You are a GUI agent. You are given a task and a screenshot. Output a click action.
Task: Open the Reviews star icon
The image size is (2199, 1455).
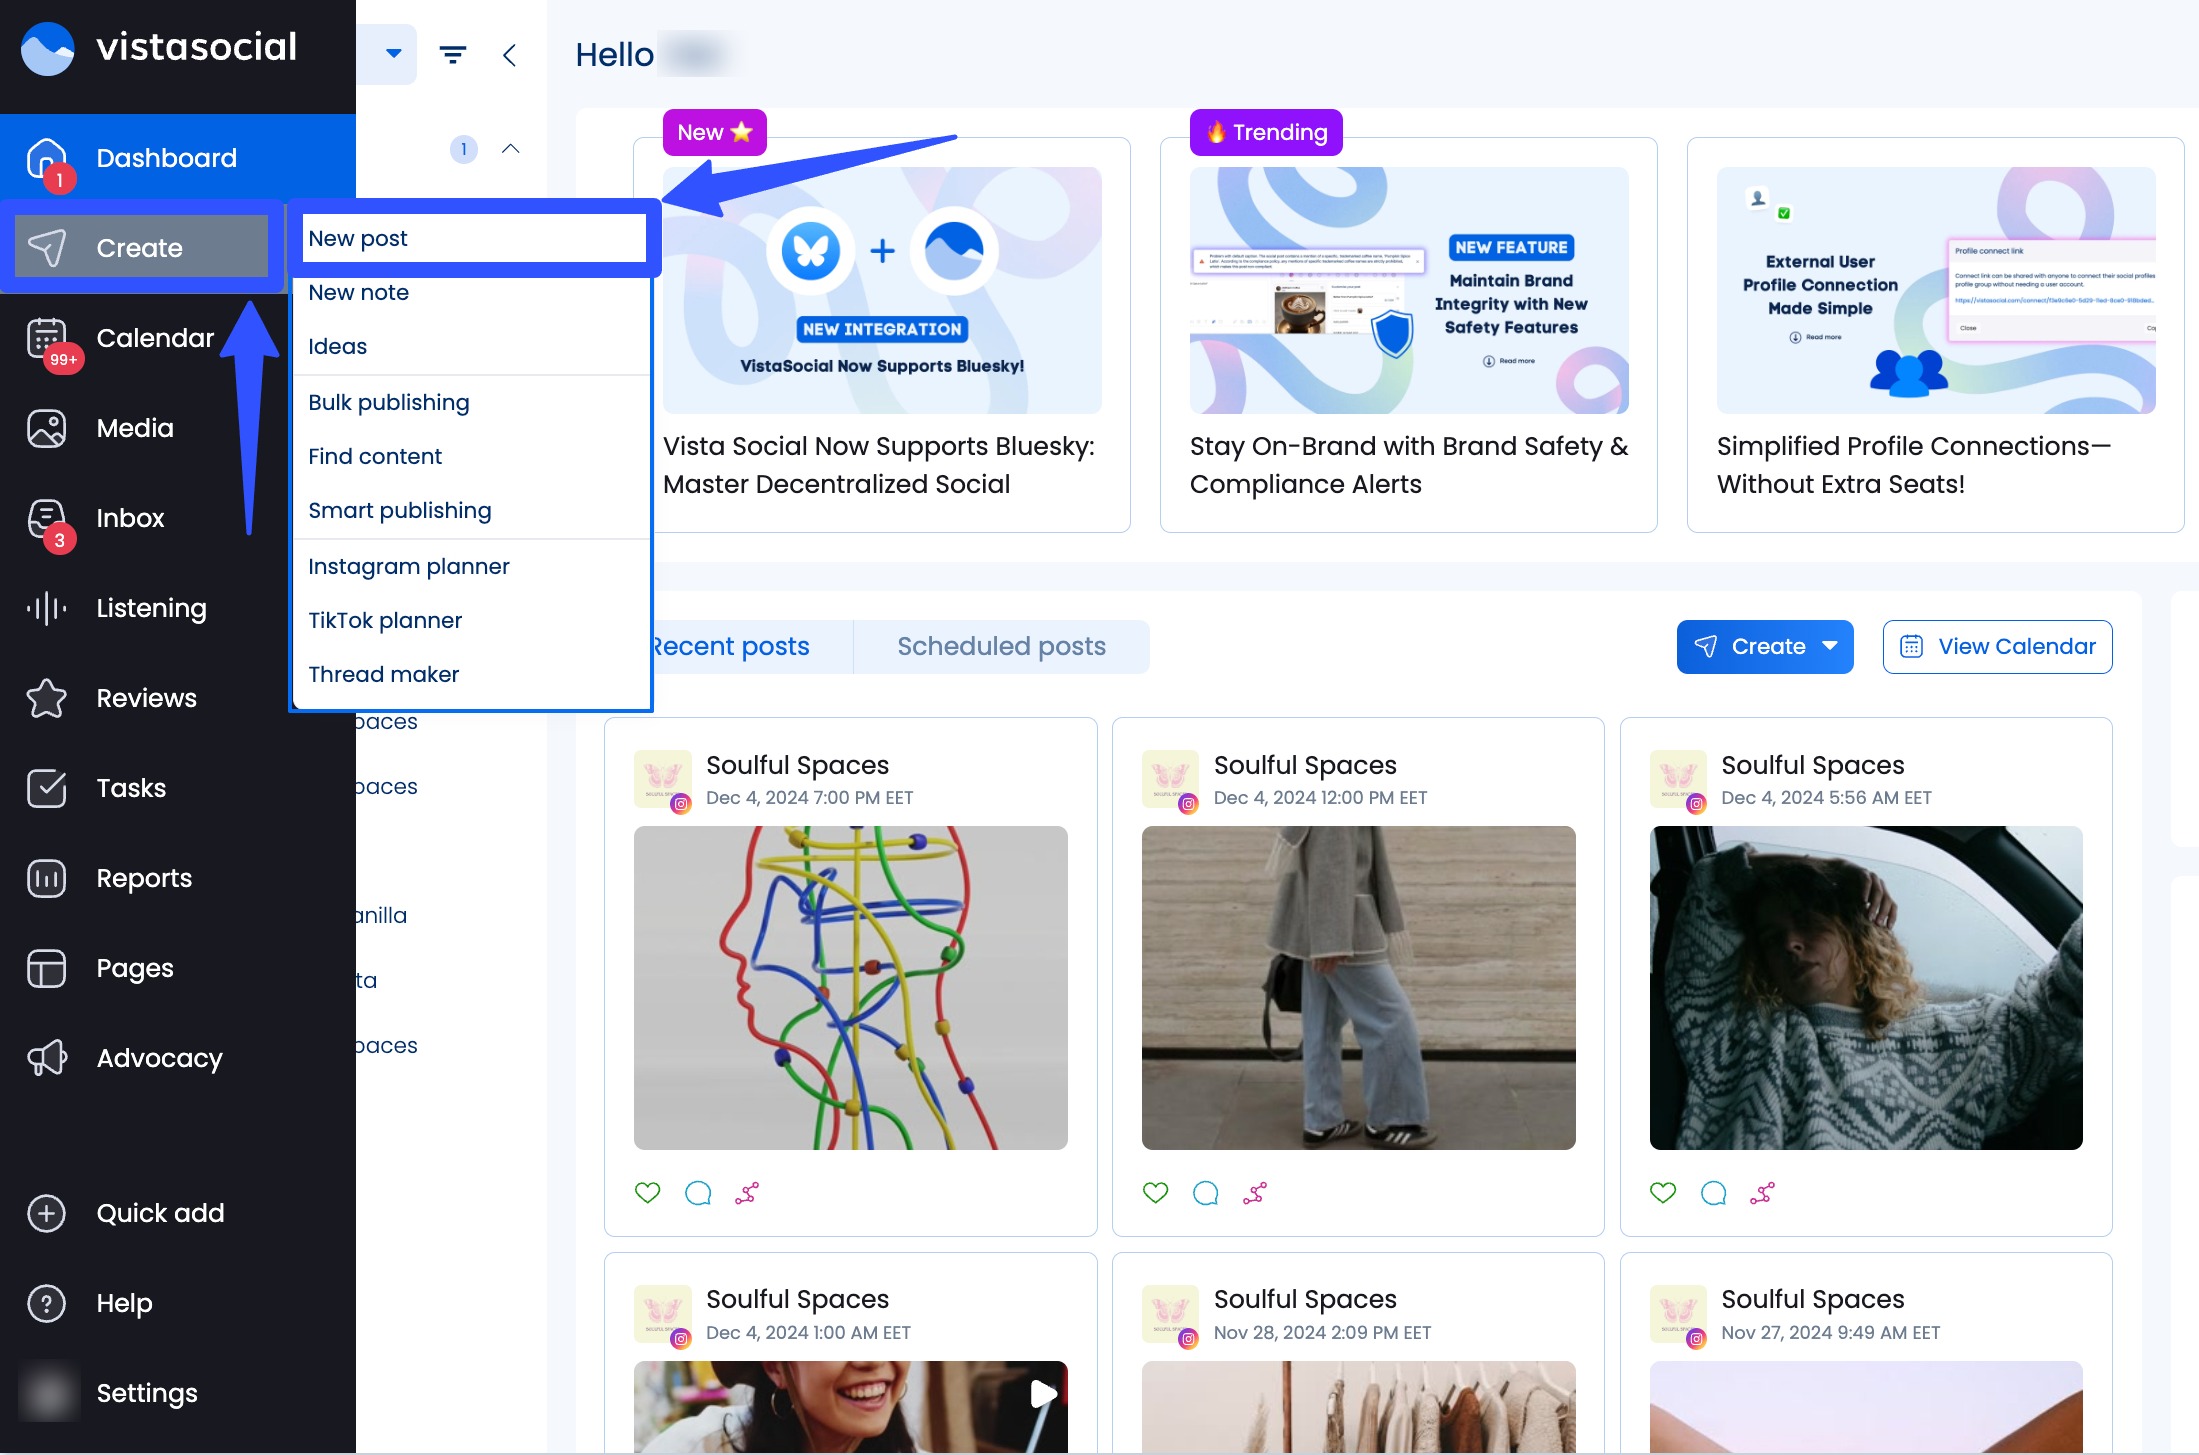47,698
